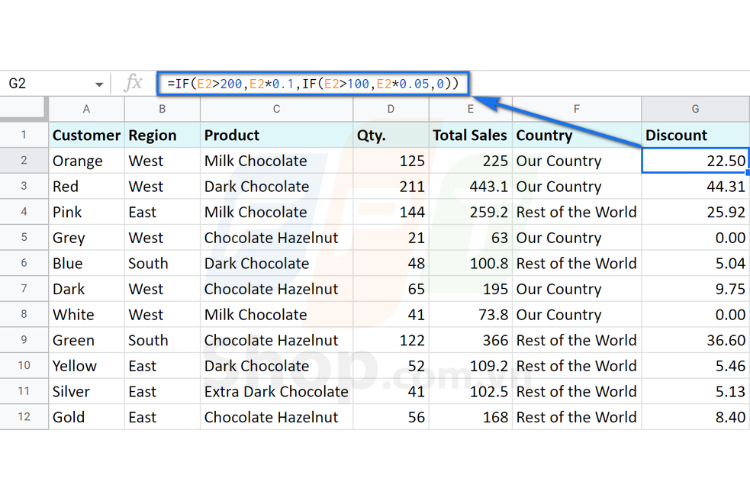
Task: Select cell with discount 8.40
Action: click(695, 417)
